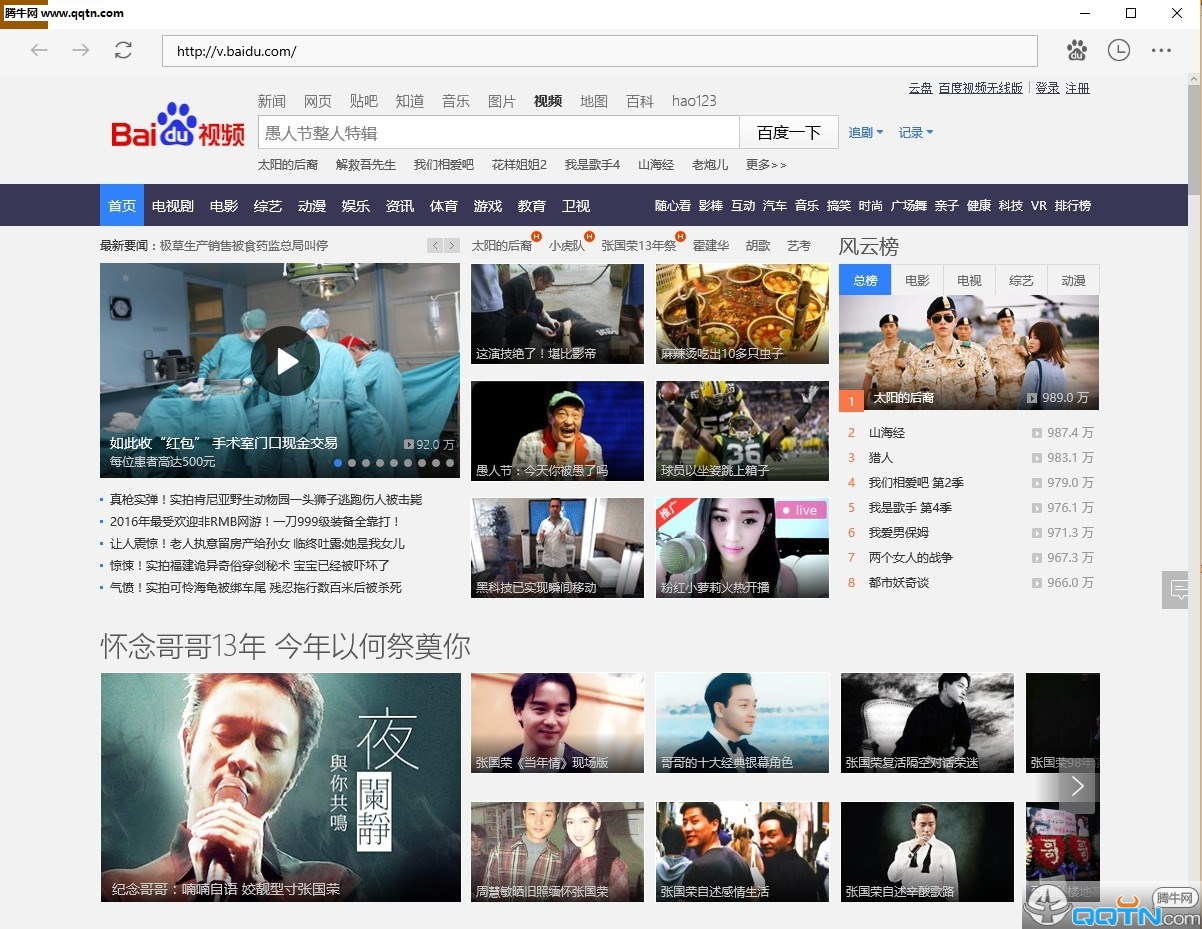Click the 登录 login link

click(1047, 88)
